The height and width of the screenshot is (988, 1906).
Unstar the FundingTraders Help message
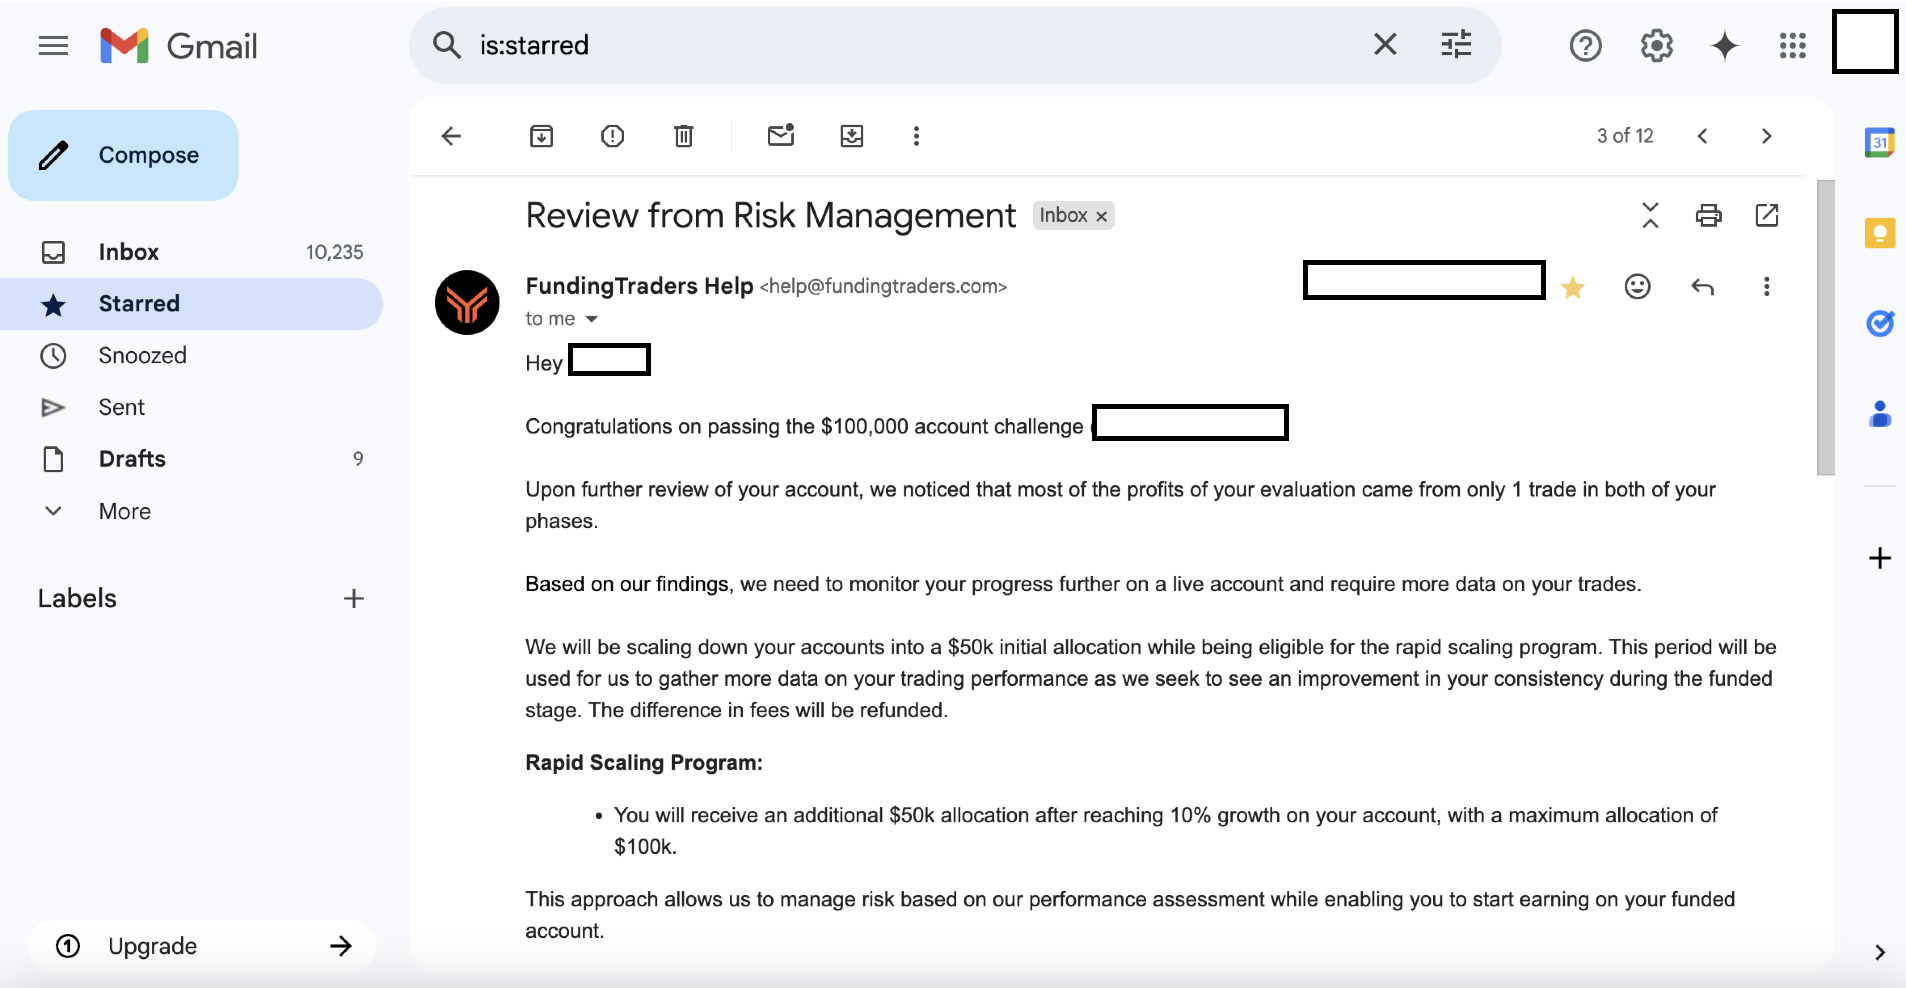point(1573,288)
